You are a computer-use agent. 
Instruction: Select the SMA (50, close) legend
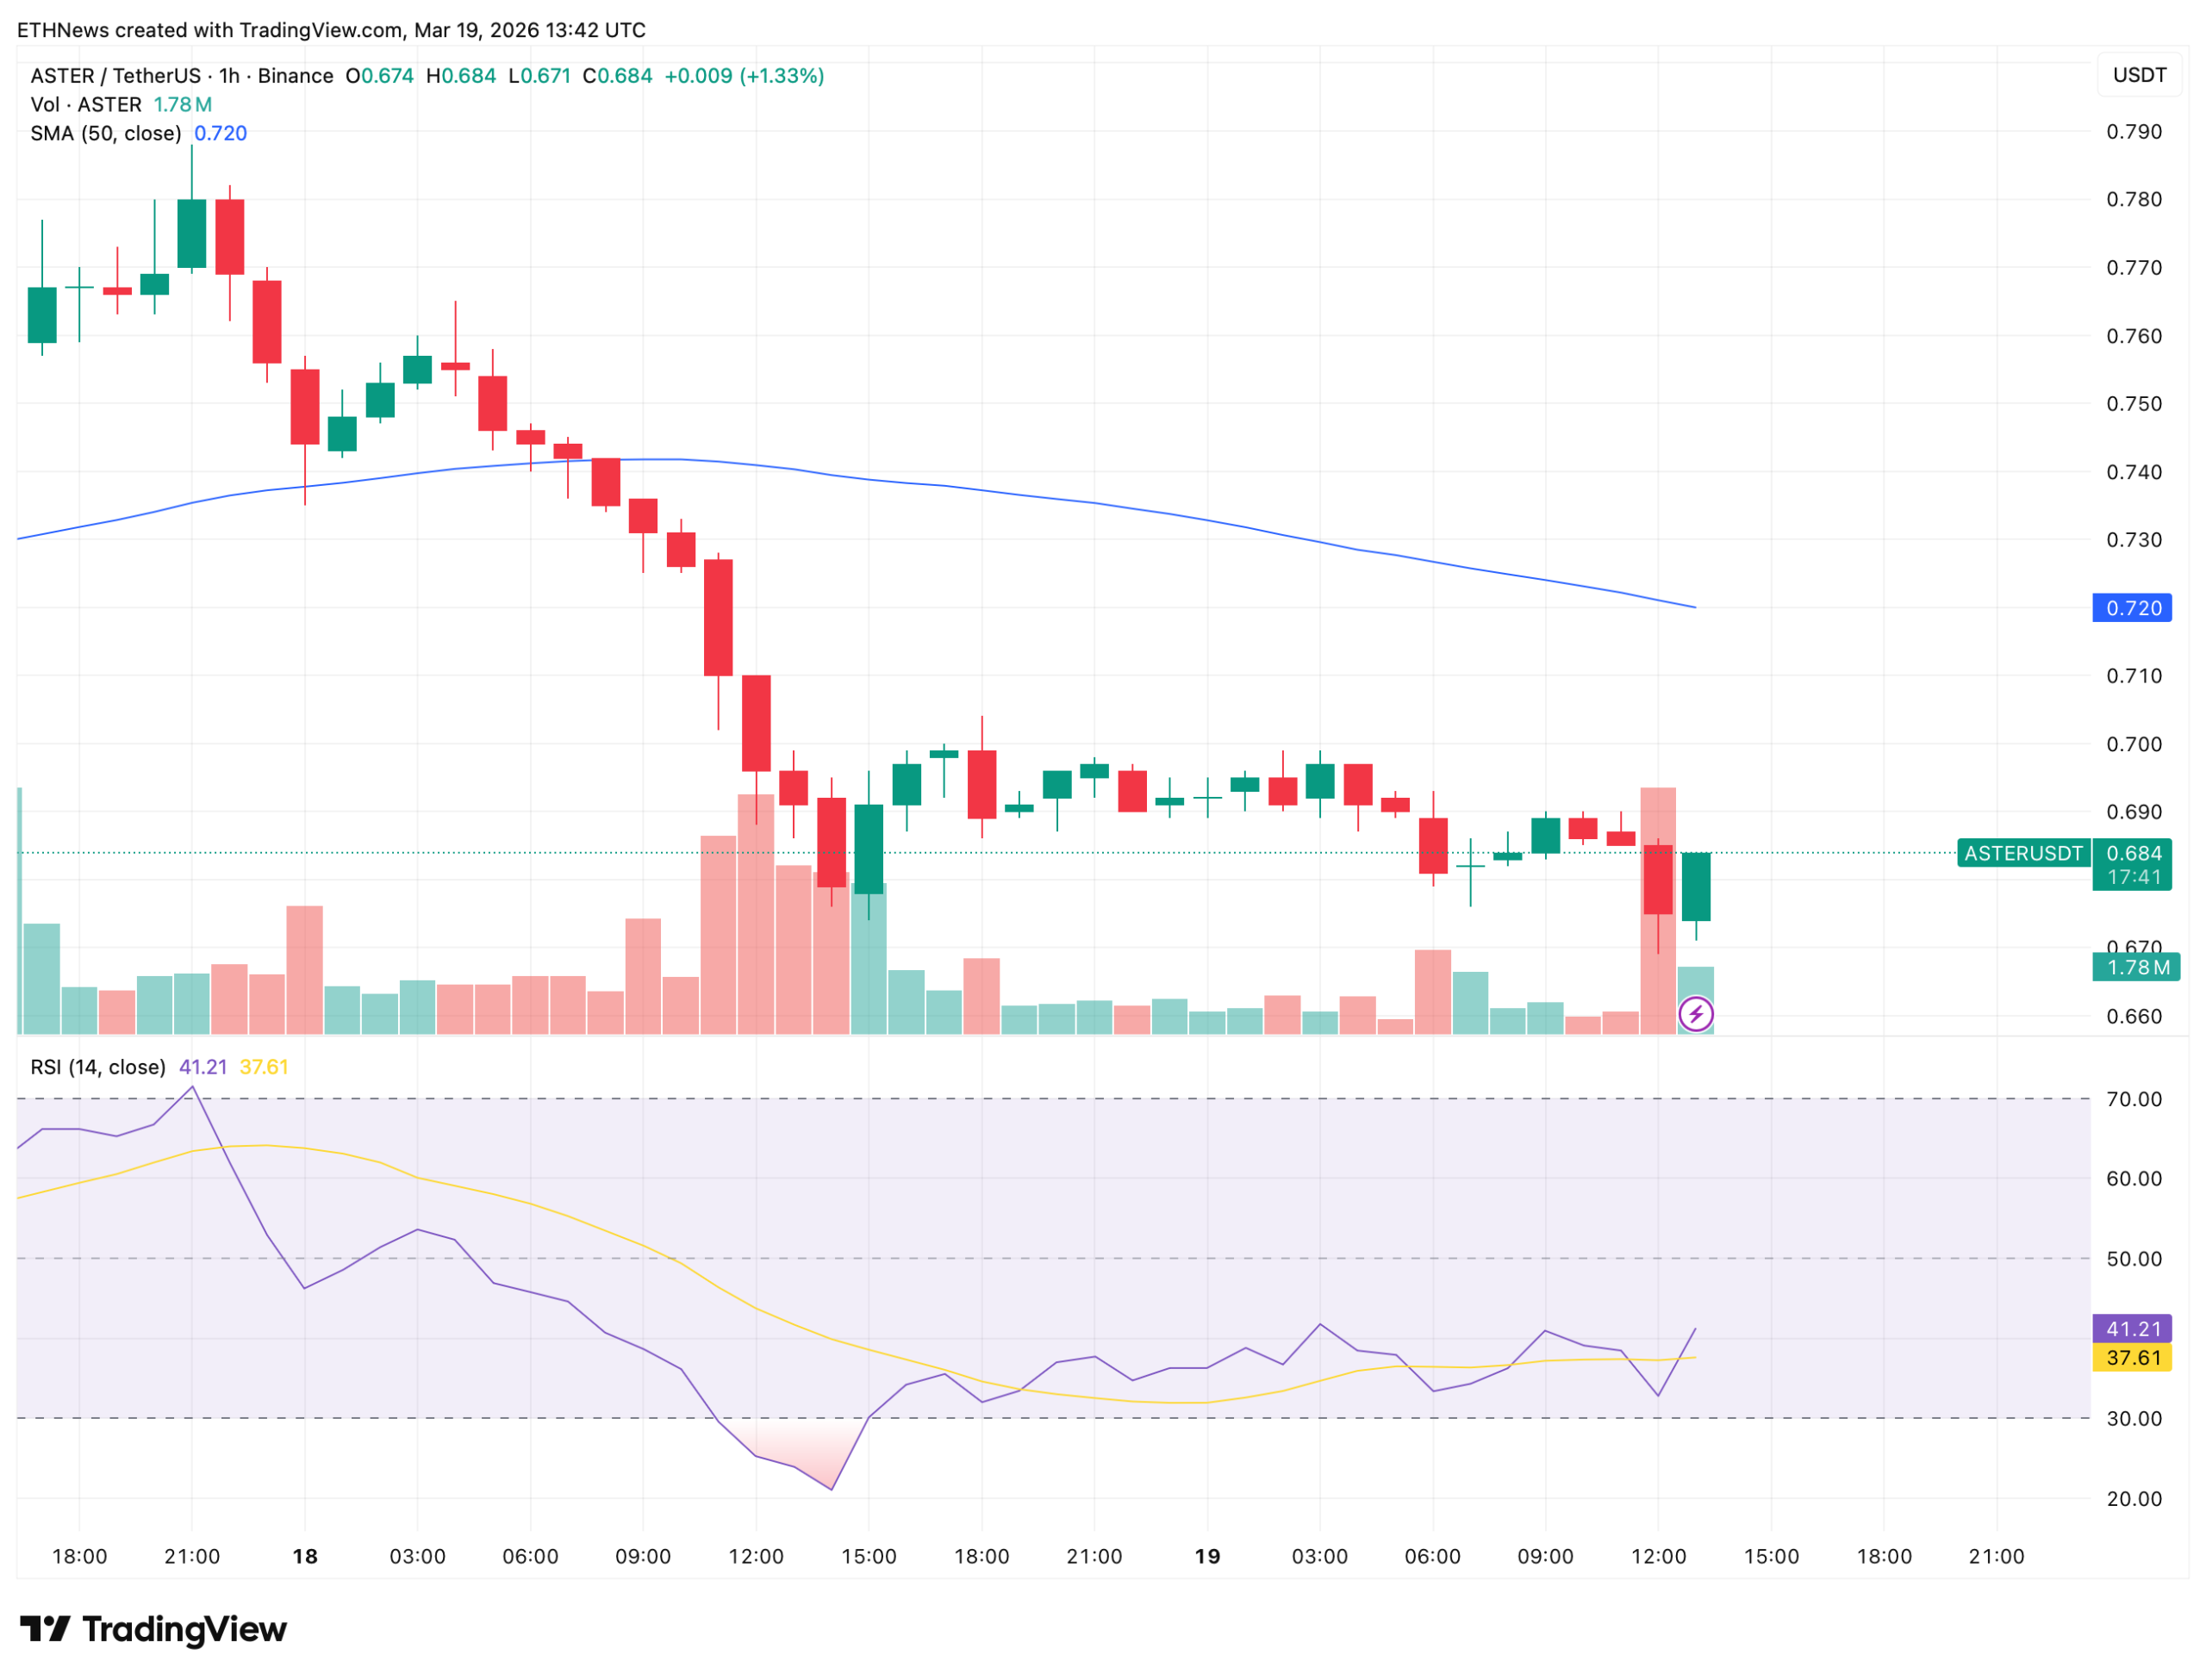tap(106, 133)
